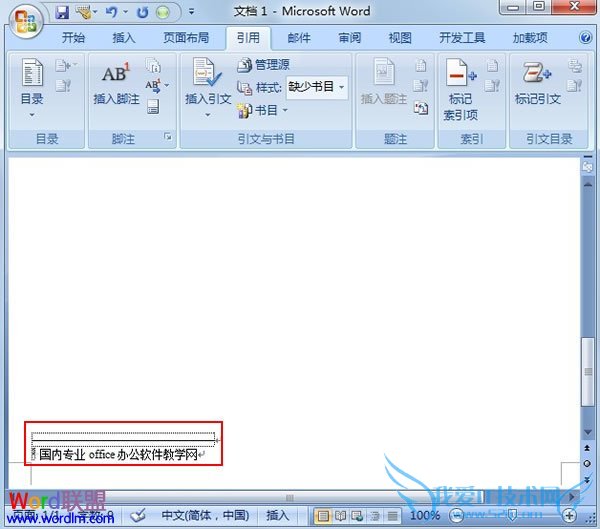The width and height of the screenshot is (600, 529).
Task: Switch to 开发工具 tab
Action: 462,38
